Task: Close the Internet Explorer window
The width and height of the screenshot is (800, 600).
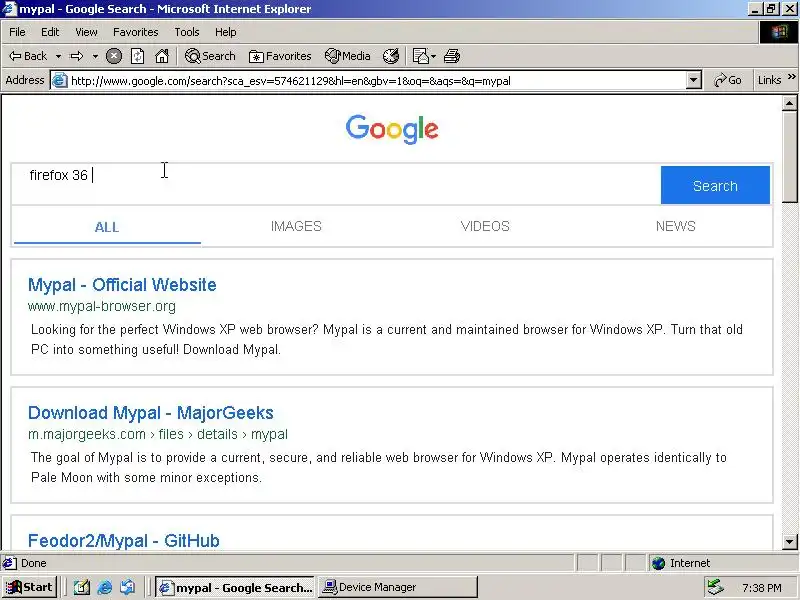Action: (788, 9)
